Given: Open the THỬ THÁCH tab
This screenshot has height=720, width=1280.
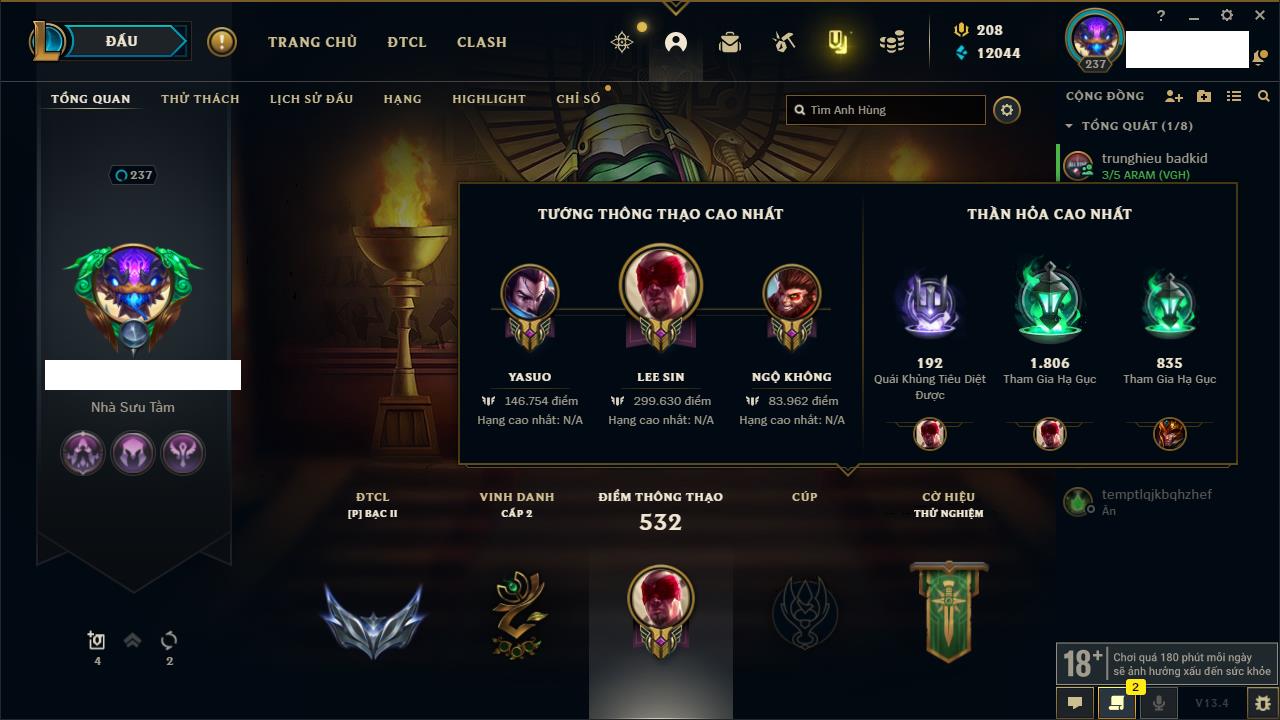Looking at the screenshot, I should pos(200,99).
